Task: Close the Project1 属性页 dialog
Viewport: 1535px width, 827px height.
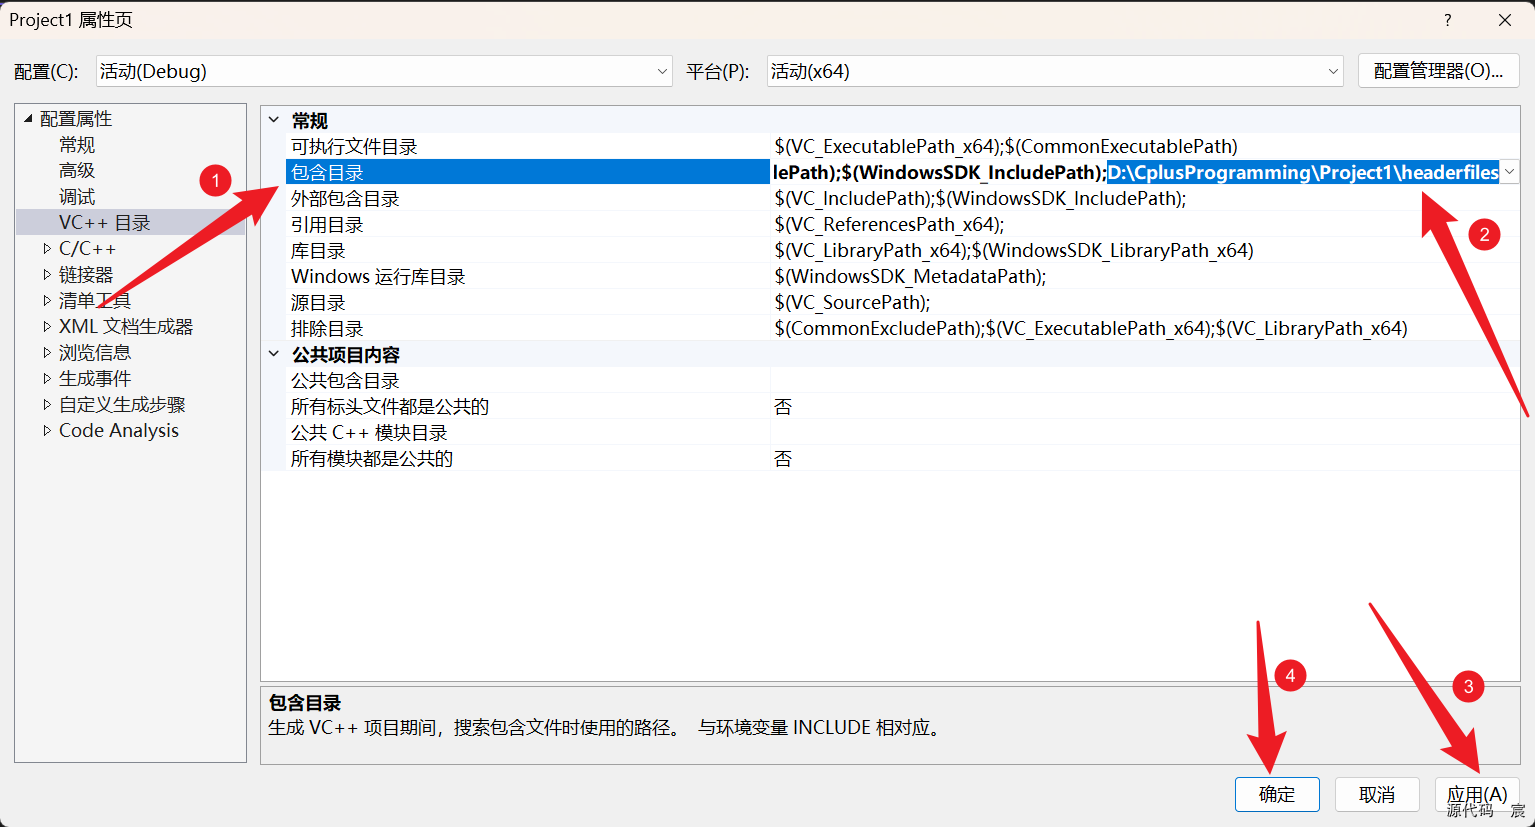Action: pos(1504,20)
